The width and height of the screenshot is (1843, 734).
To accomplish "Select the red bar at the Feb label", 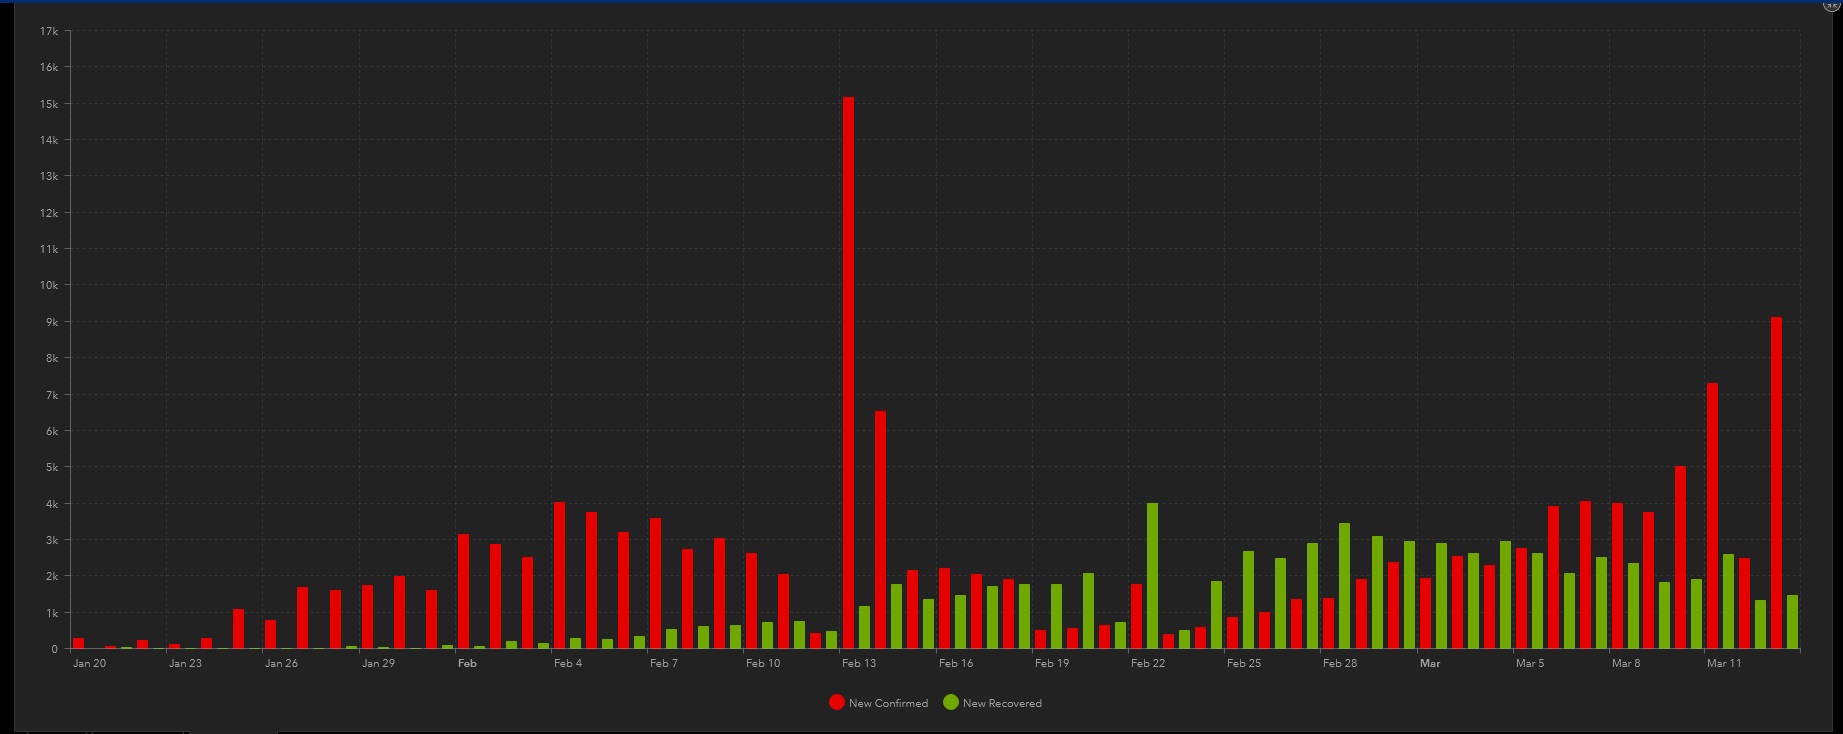I will tap(463, 592).
